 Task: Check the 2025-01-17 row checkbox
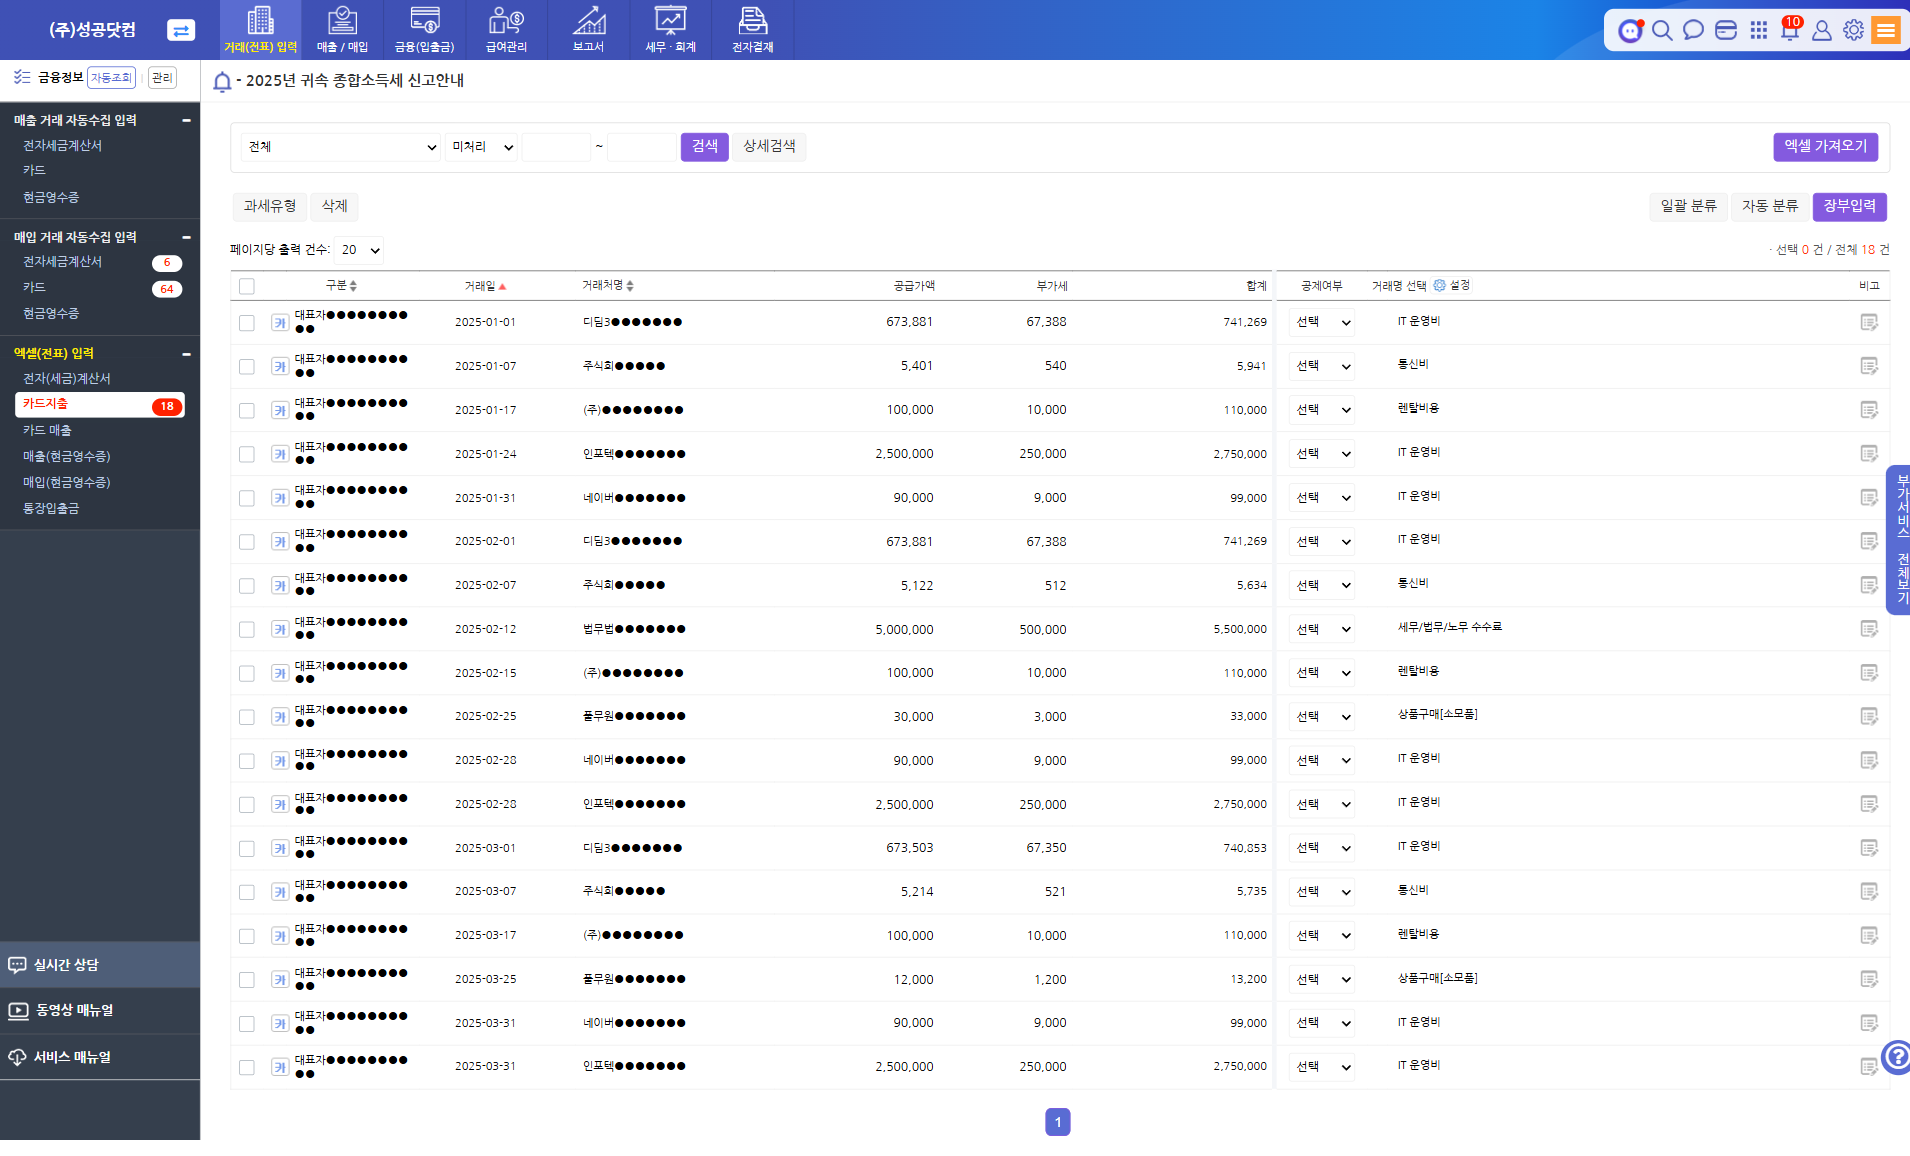[x=247, y=410]
